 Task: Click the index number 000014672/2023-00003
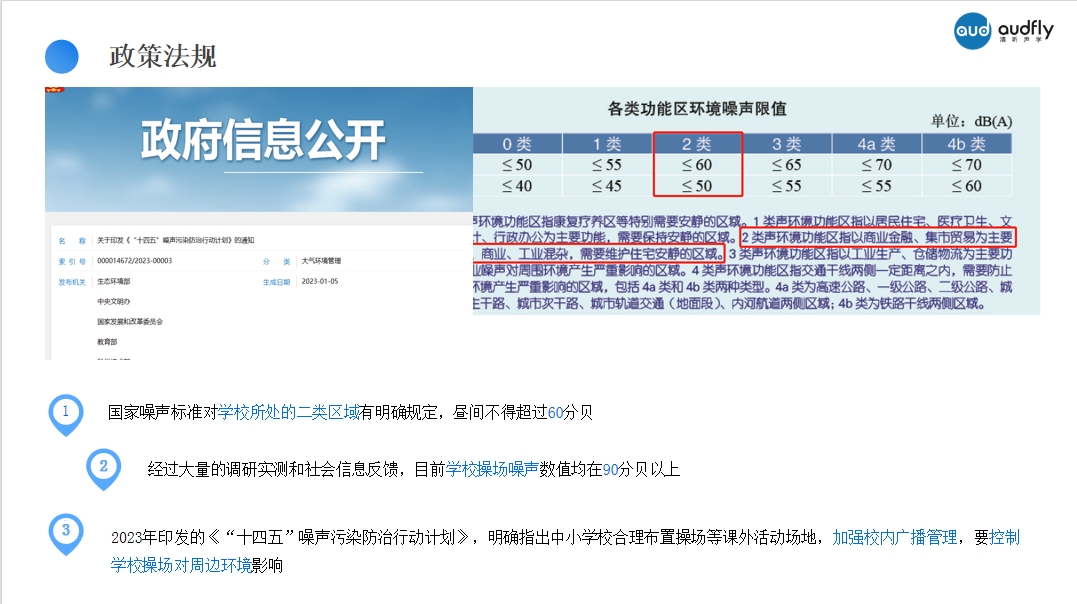(135, 261)
